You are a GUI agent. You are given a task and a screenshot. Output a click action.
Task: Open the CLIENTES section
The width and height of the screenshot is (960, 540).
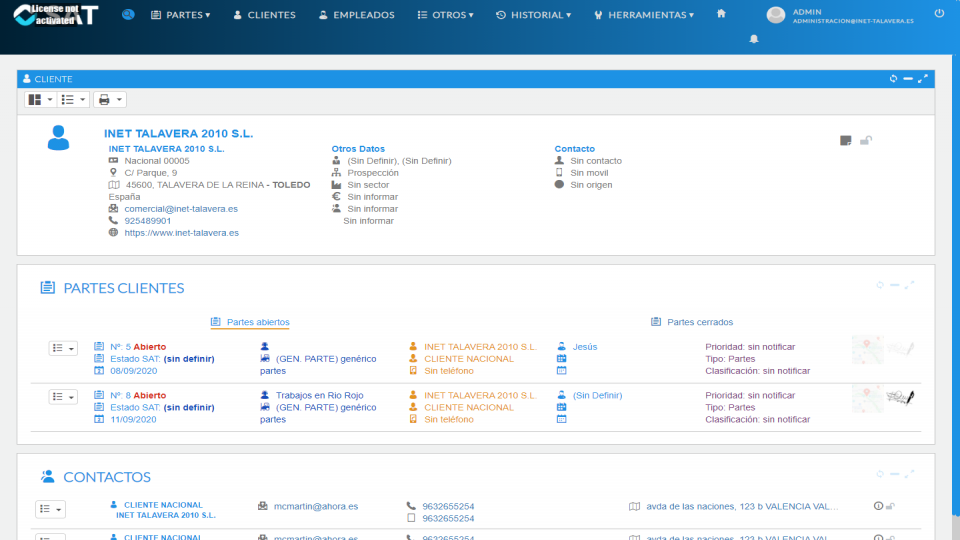264,15
